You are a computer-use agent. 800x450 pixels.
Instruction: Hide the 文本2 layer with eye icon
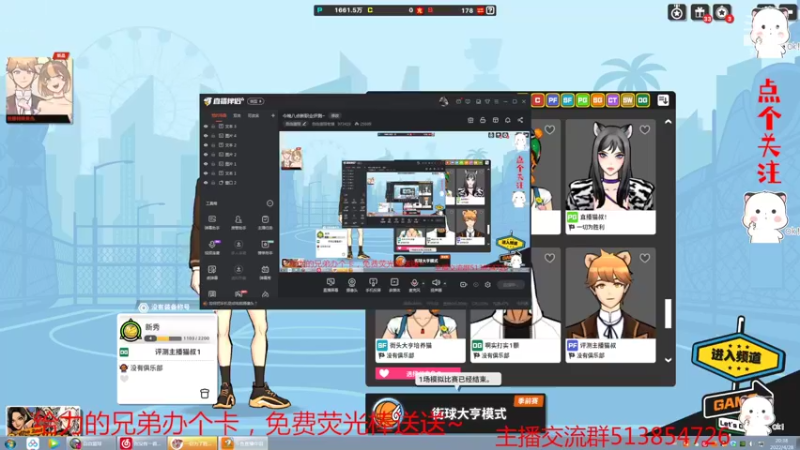[206, 145]
